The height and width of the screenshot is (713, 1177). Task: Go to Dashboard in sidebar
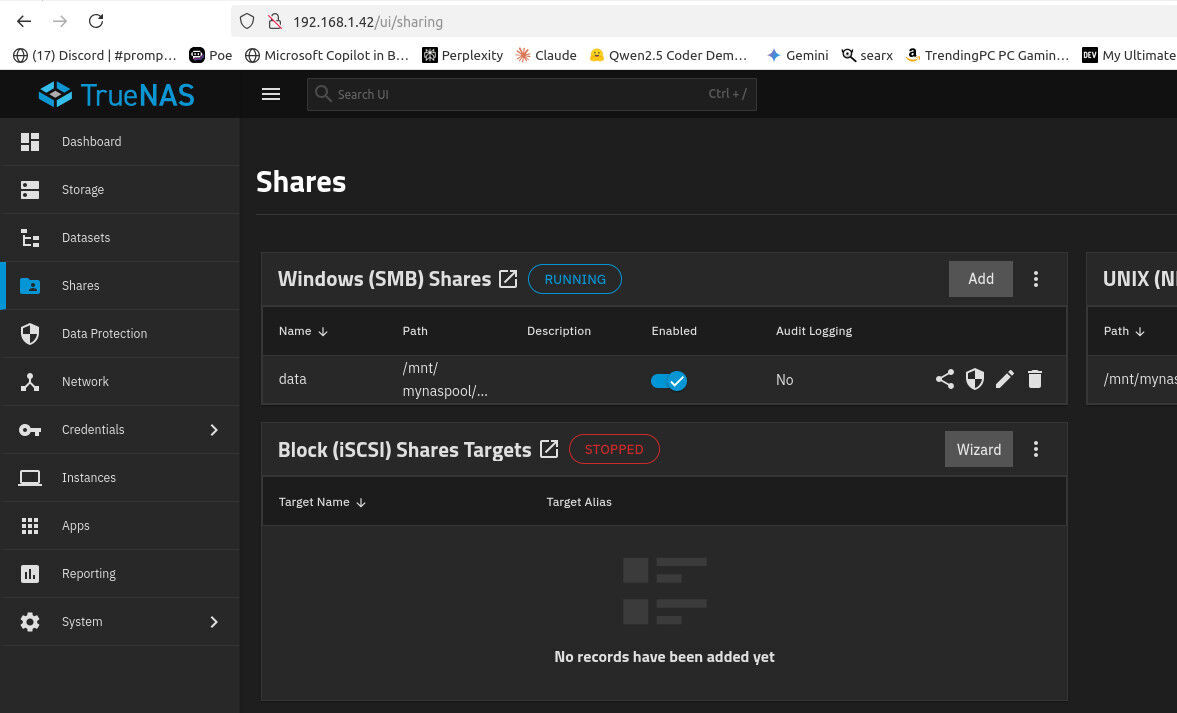[91, 142]
